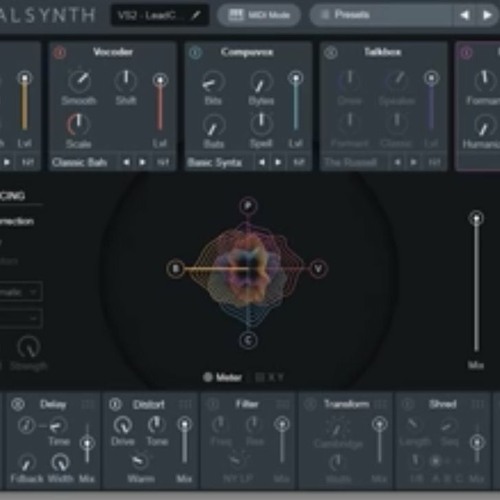The width and height of the screenshot is (500, 500).
Task: Select next Compuvox preset arrow
Action: click(278, 162)
